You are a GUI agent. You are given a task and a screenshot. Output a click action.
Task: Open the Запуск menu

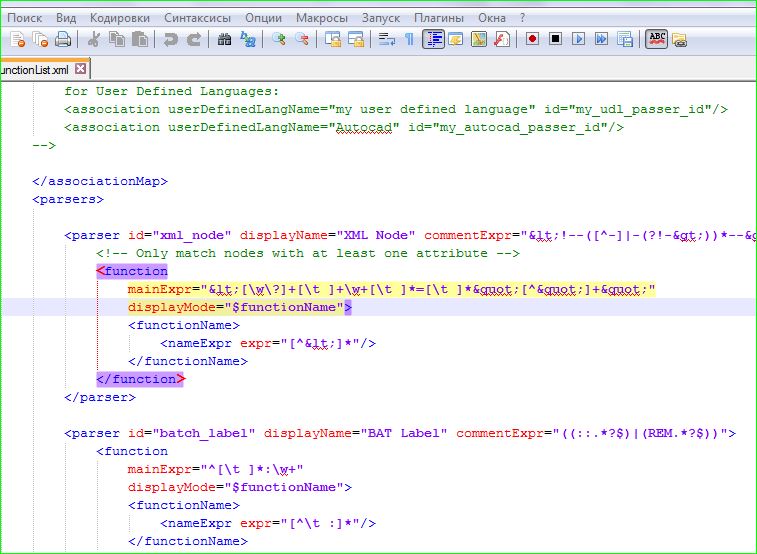[381, 18]
